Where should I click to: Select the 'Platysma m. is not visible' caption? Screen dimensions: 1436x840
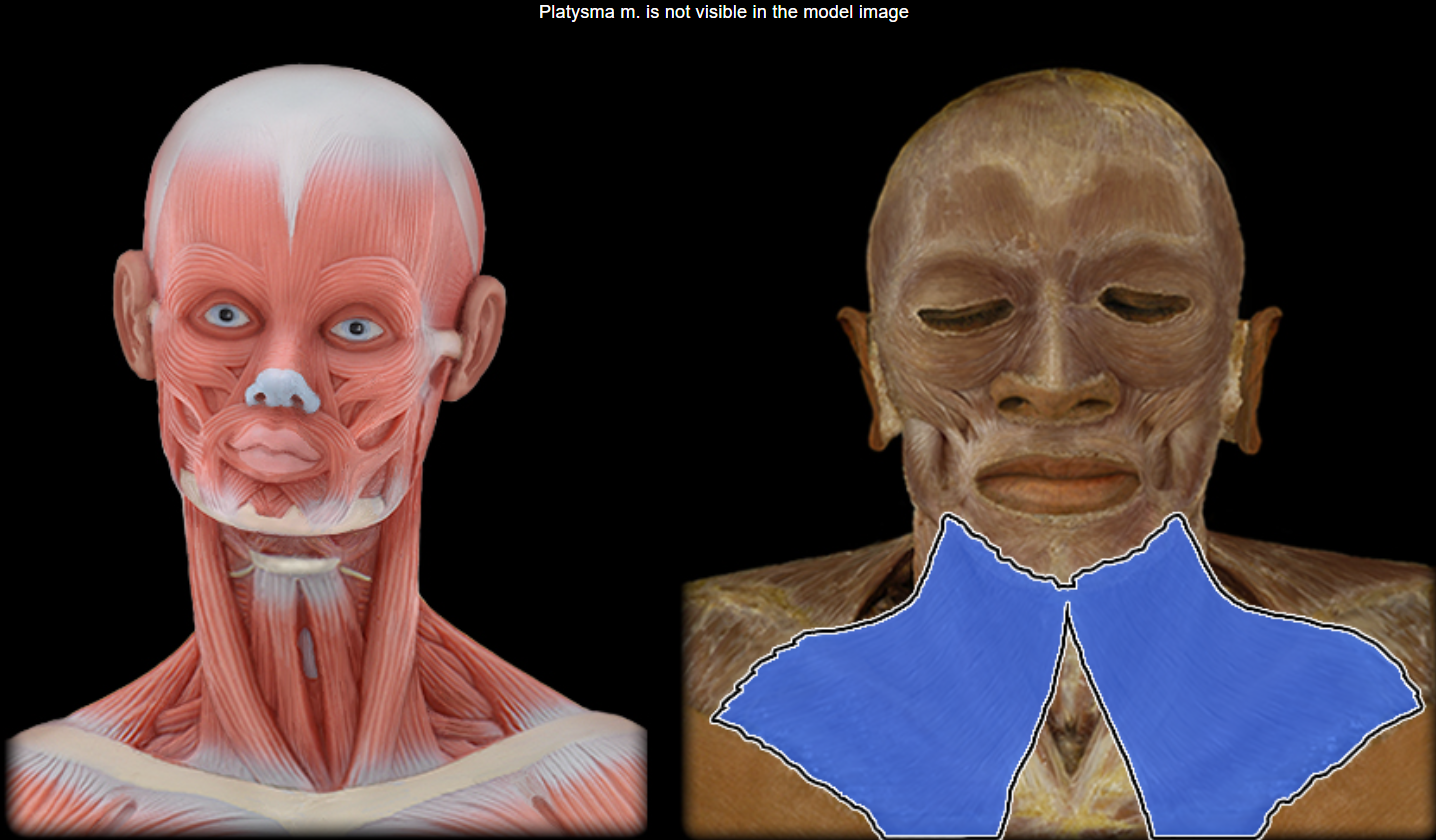tap(723, 13)
